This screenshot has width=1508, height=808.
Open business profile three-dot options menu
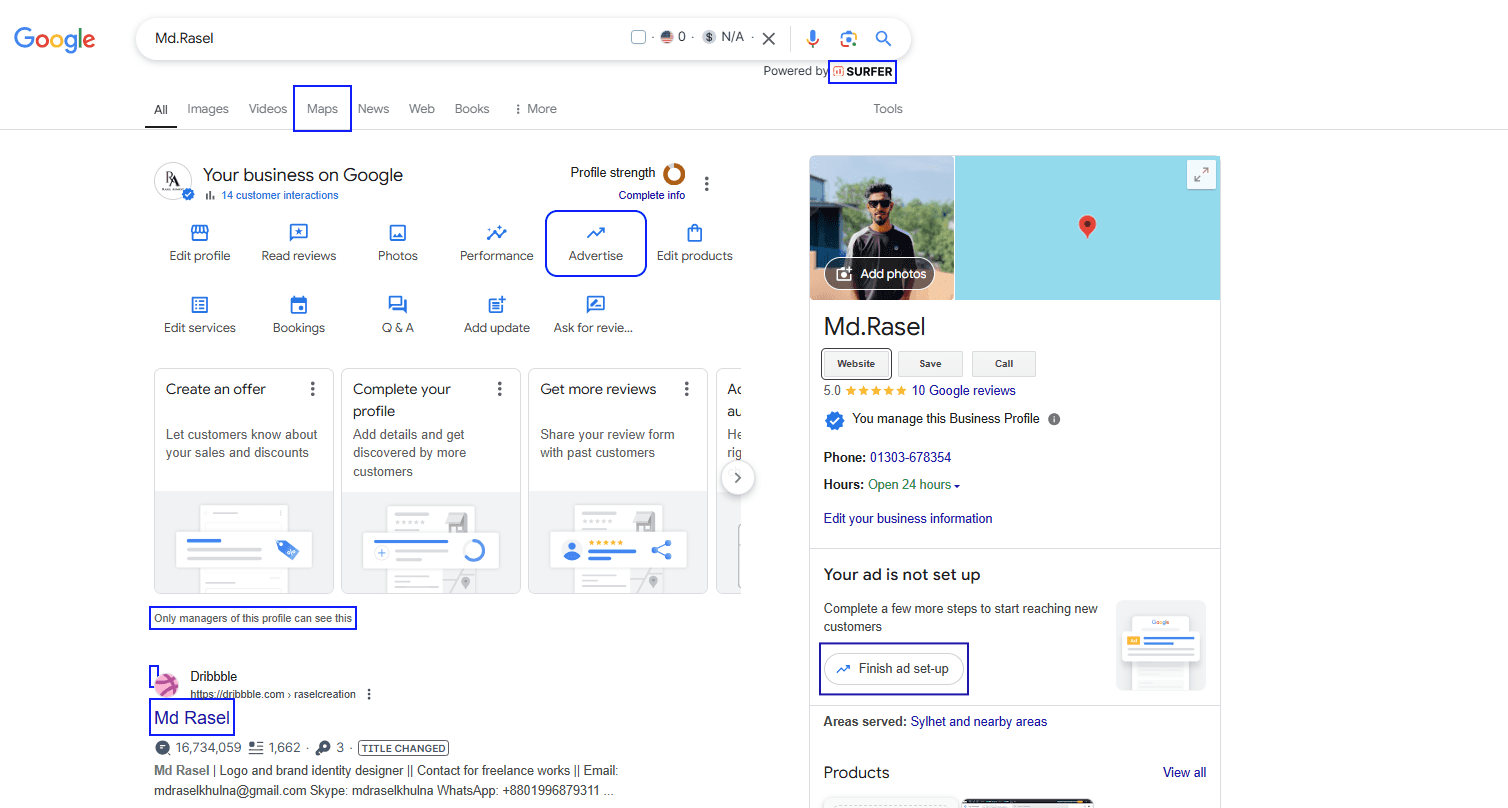(707, 184)
